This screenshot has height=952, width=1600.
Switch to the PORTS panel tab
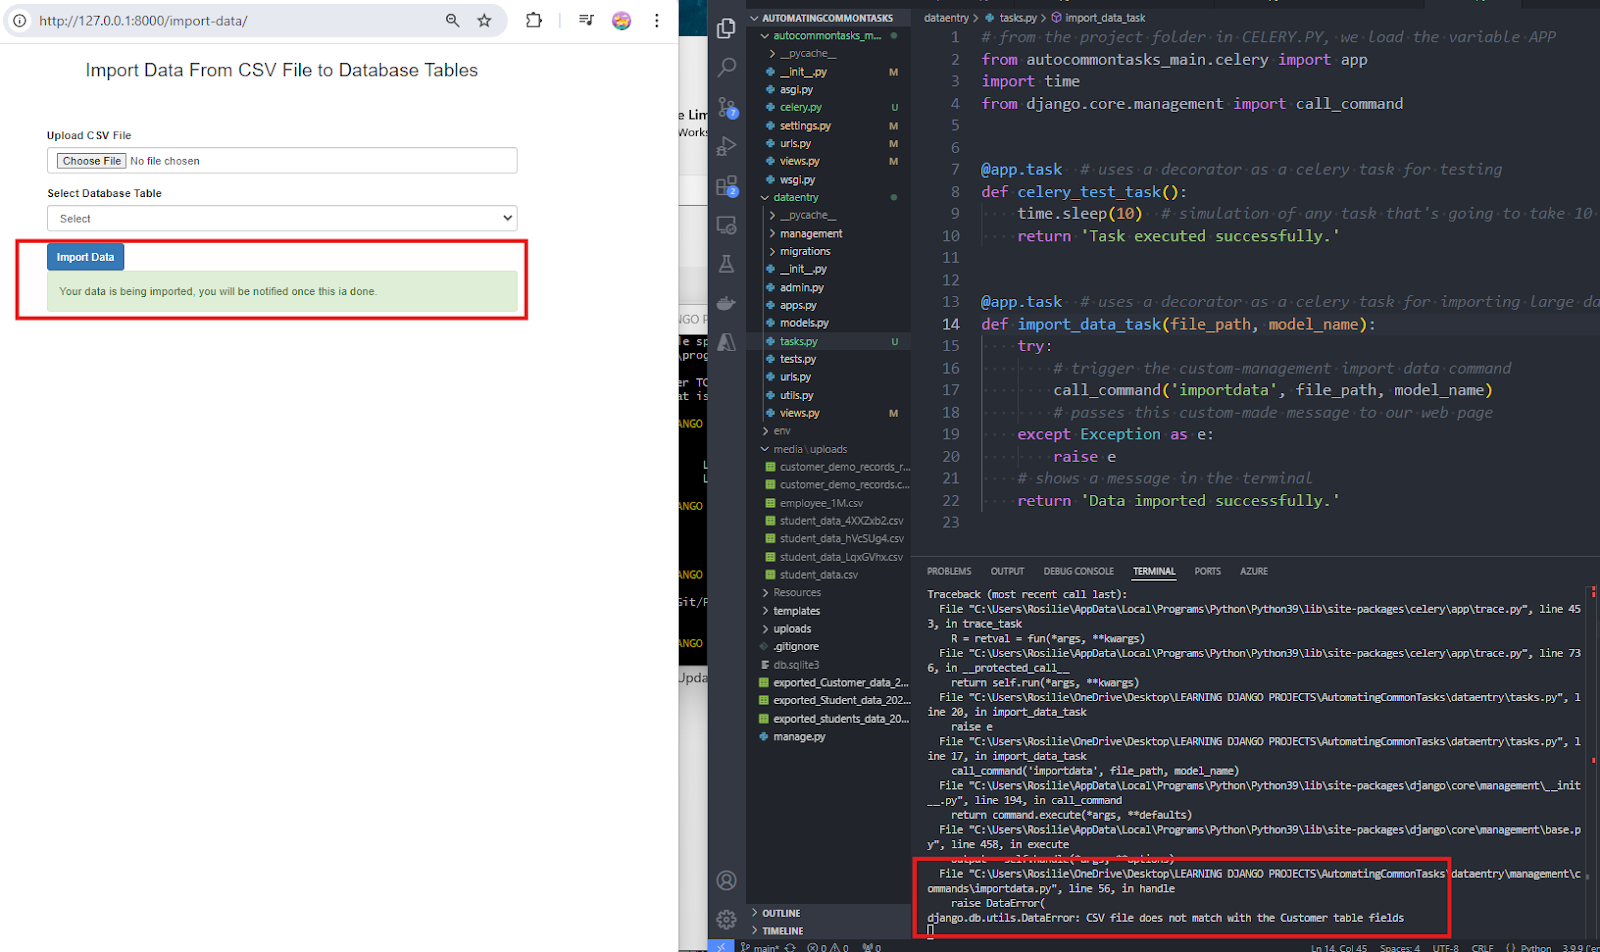coord(1207,572)
